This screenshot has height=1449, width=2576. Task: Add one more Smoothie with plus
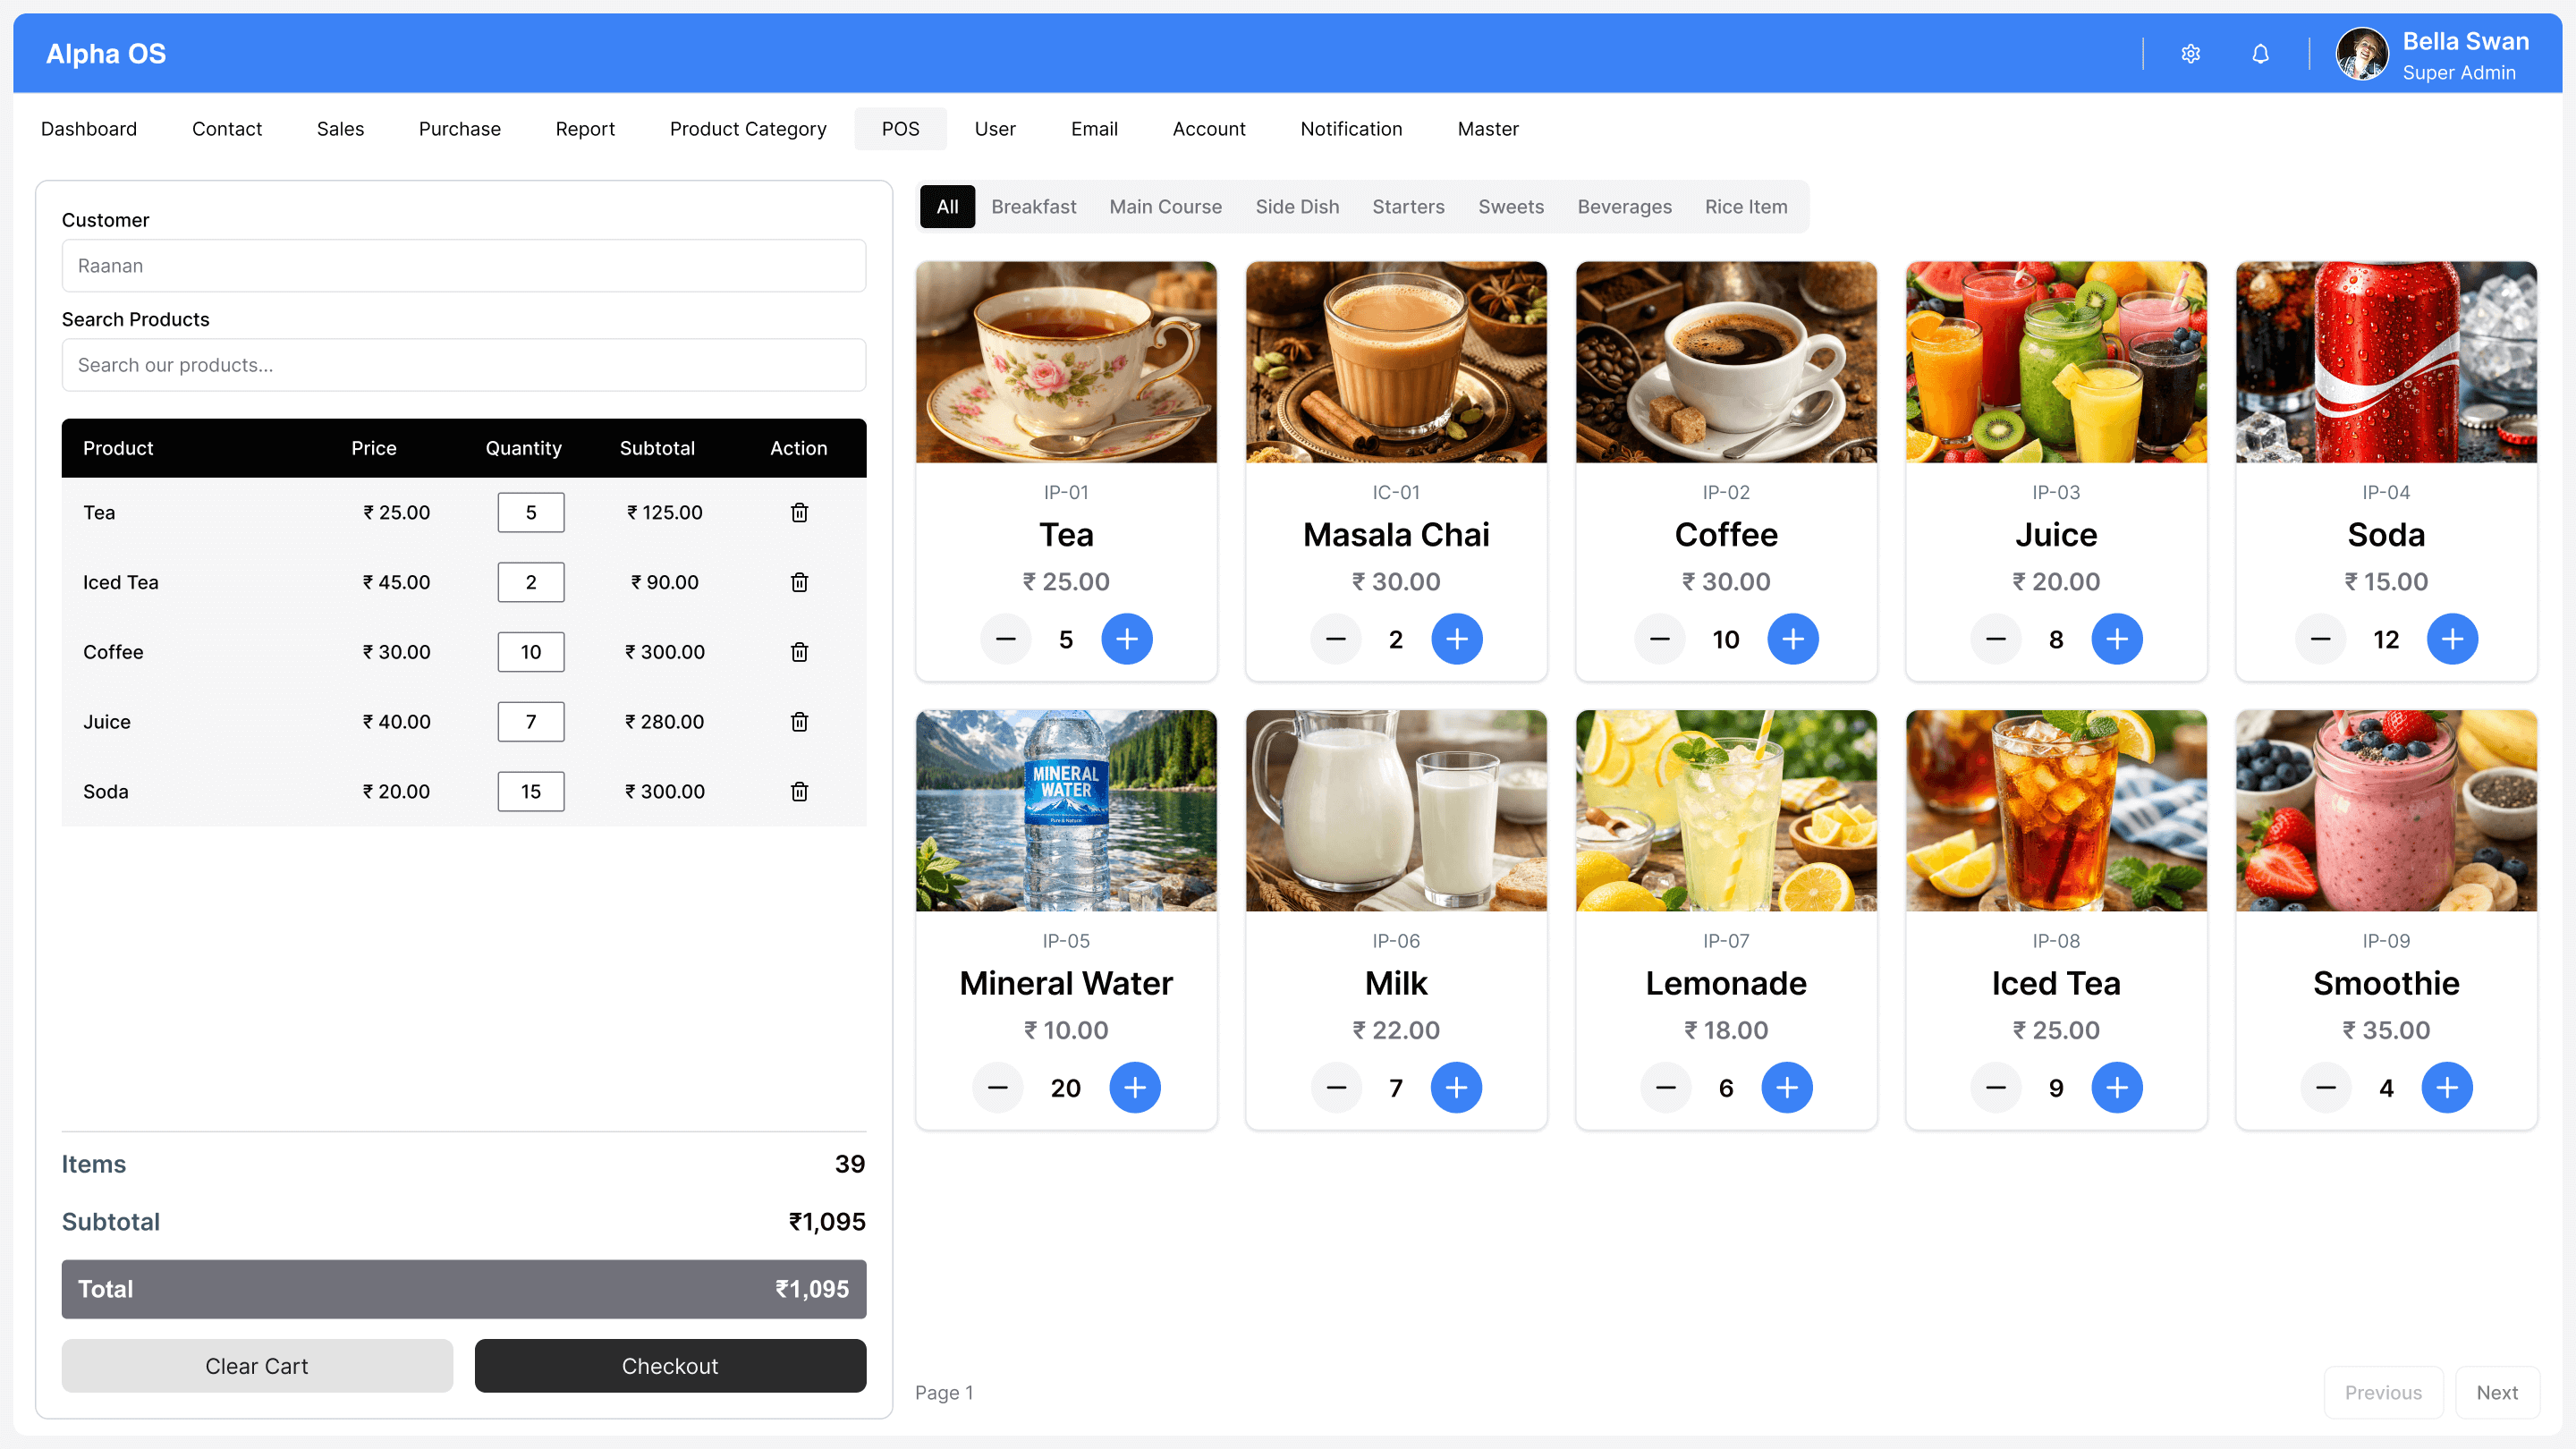point(2446,1088)
